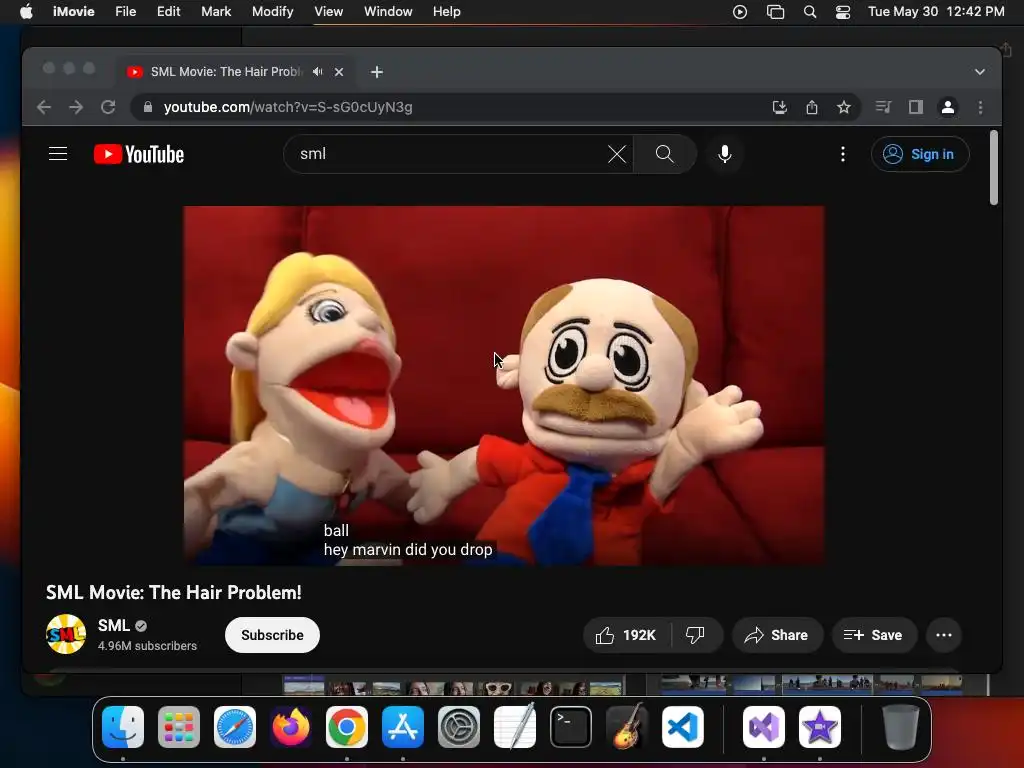
Task: Go forward in browser history
Action: (76, 107)
